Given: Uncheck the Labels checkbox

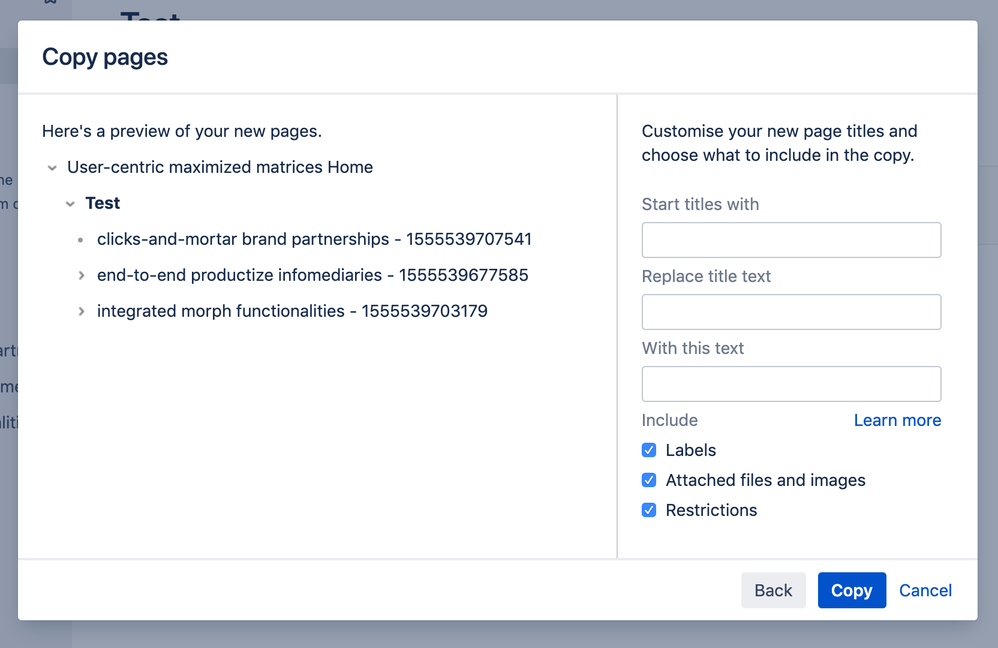Looking at the screenshot, I should click(x=649, y=450).
